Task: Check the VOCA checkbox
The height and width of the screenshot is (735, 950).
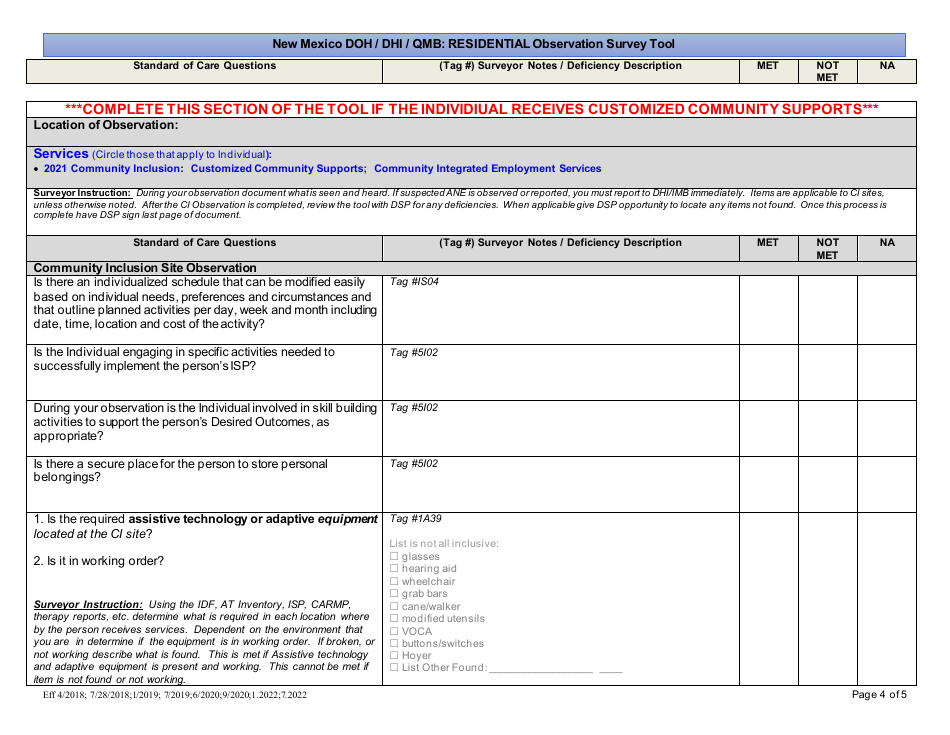Action: pos(394,630)
